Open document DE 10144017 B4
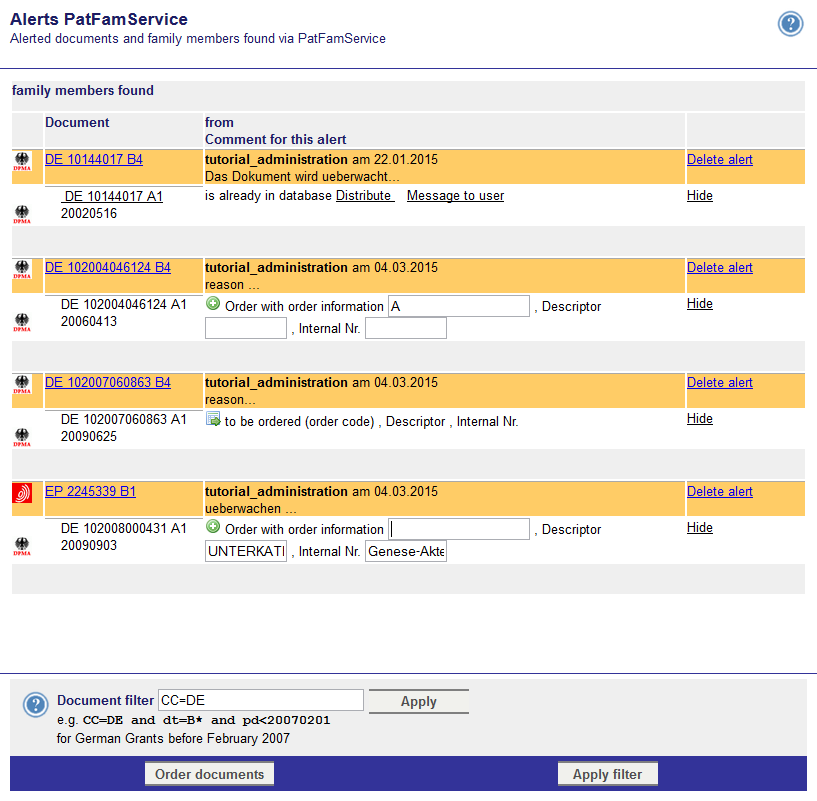817x801 pixels. coord(94,160)
